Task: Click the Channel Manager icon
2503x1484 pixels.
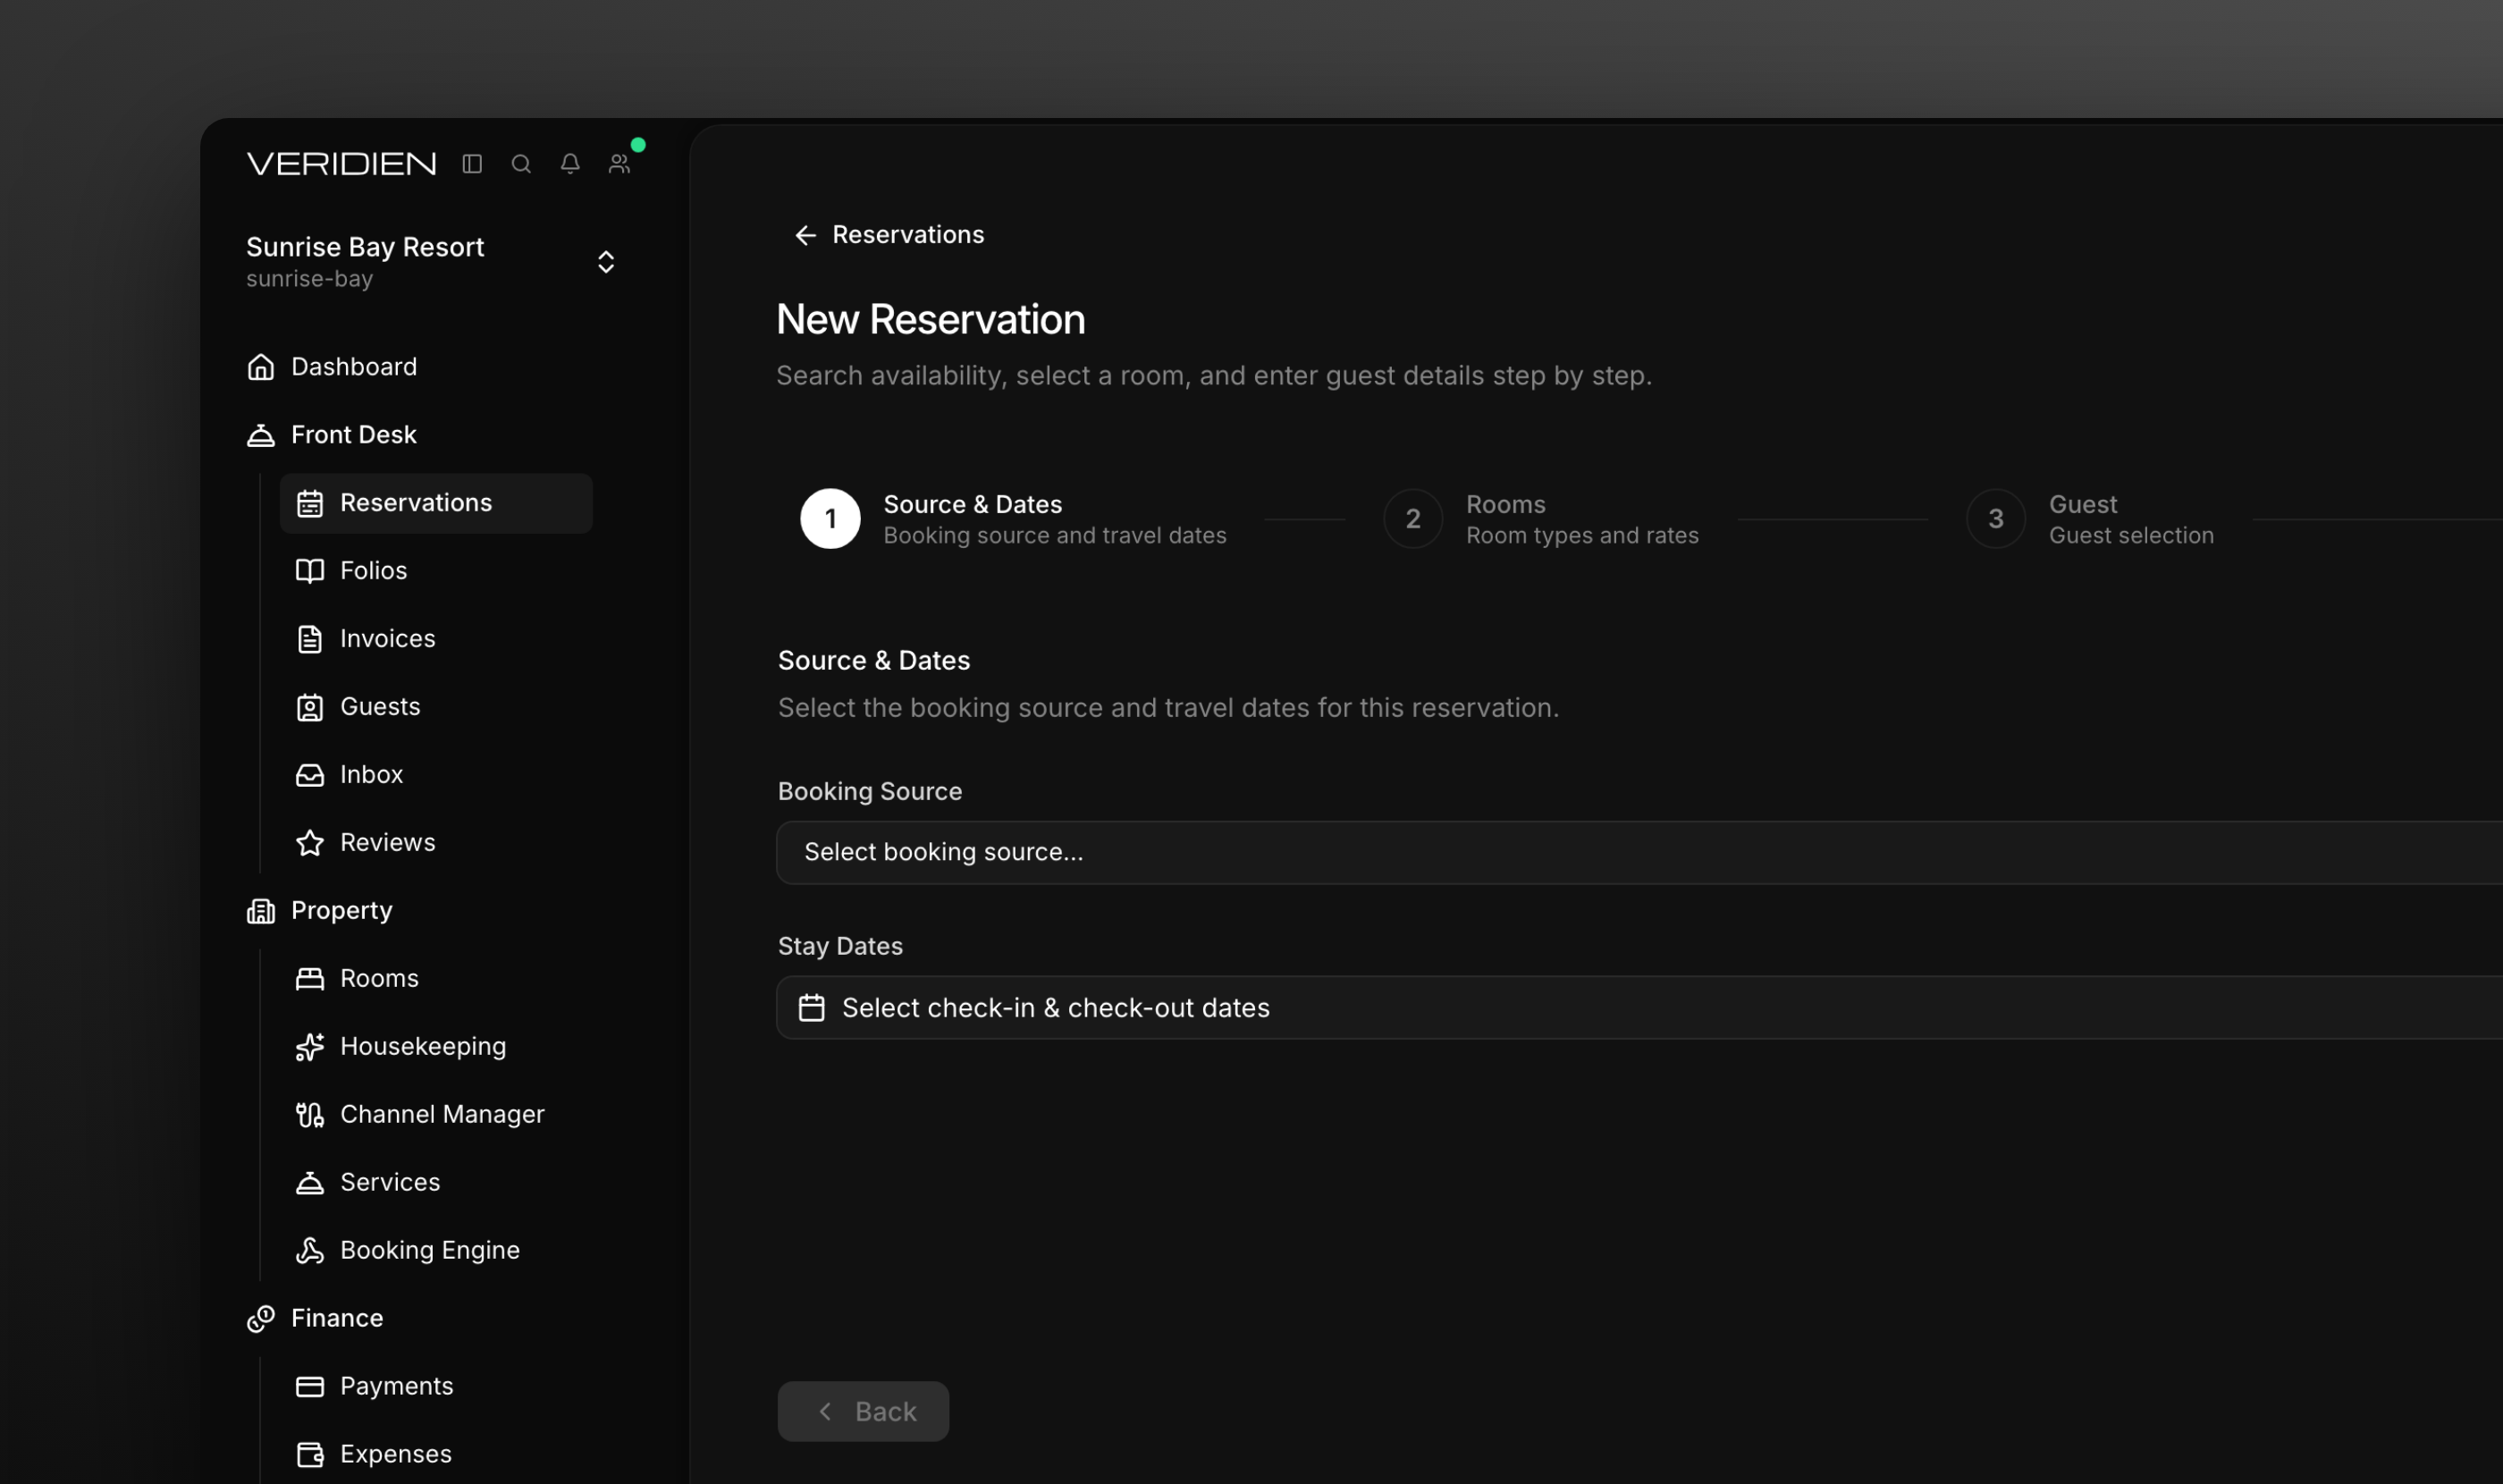Action: (x=310, y=1115)
